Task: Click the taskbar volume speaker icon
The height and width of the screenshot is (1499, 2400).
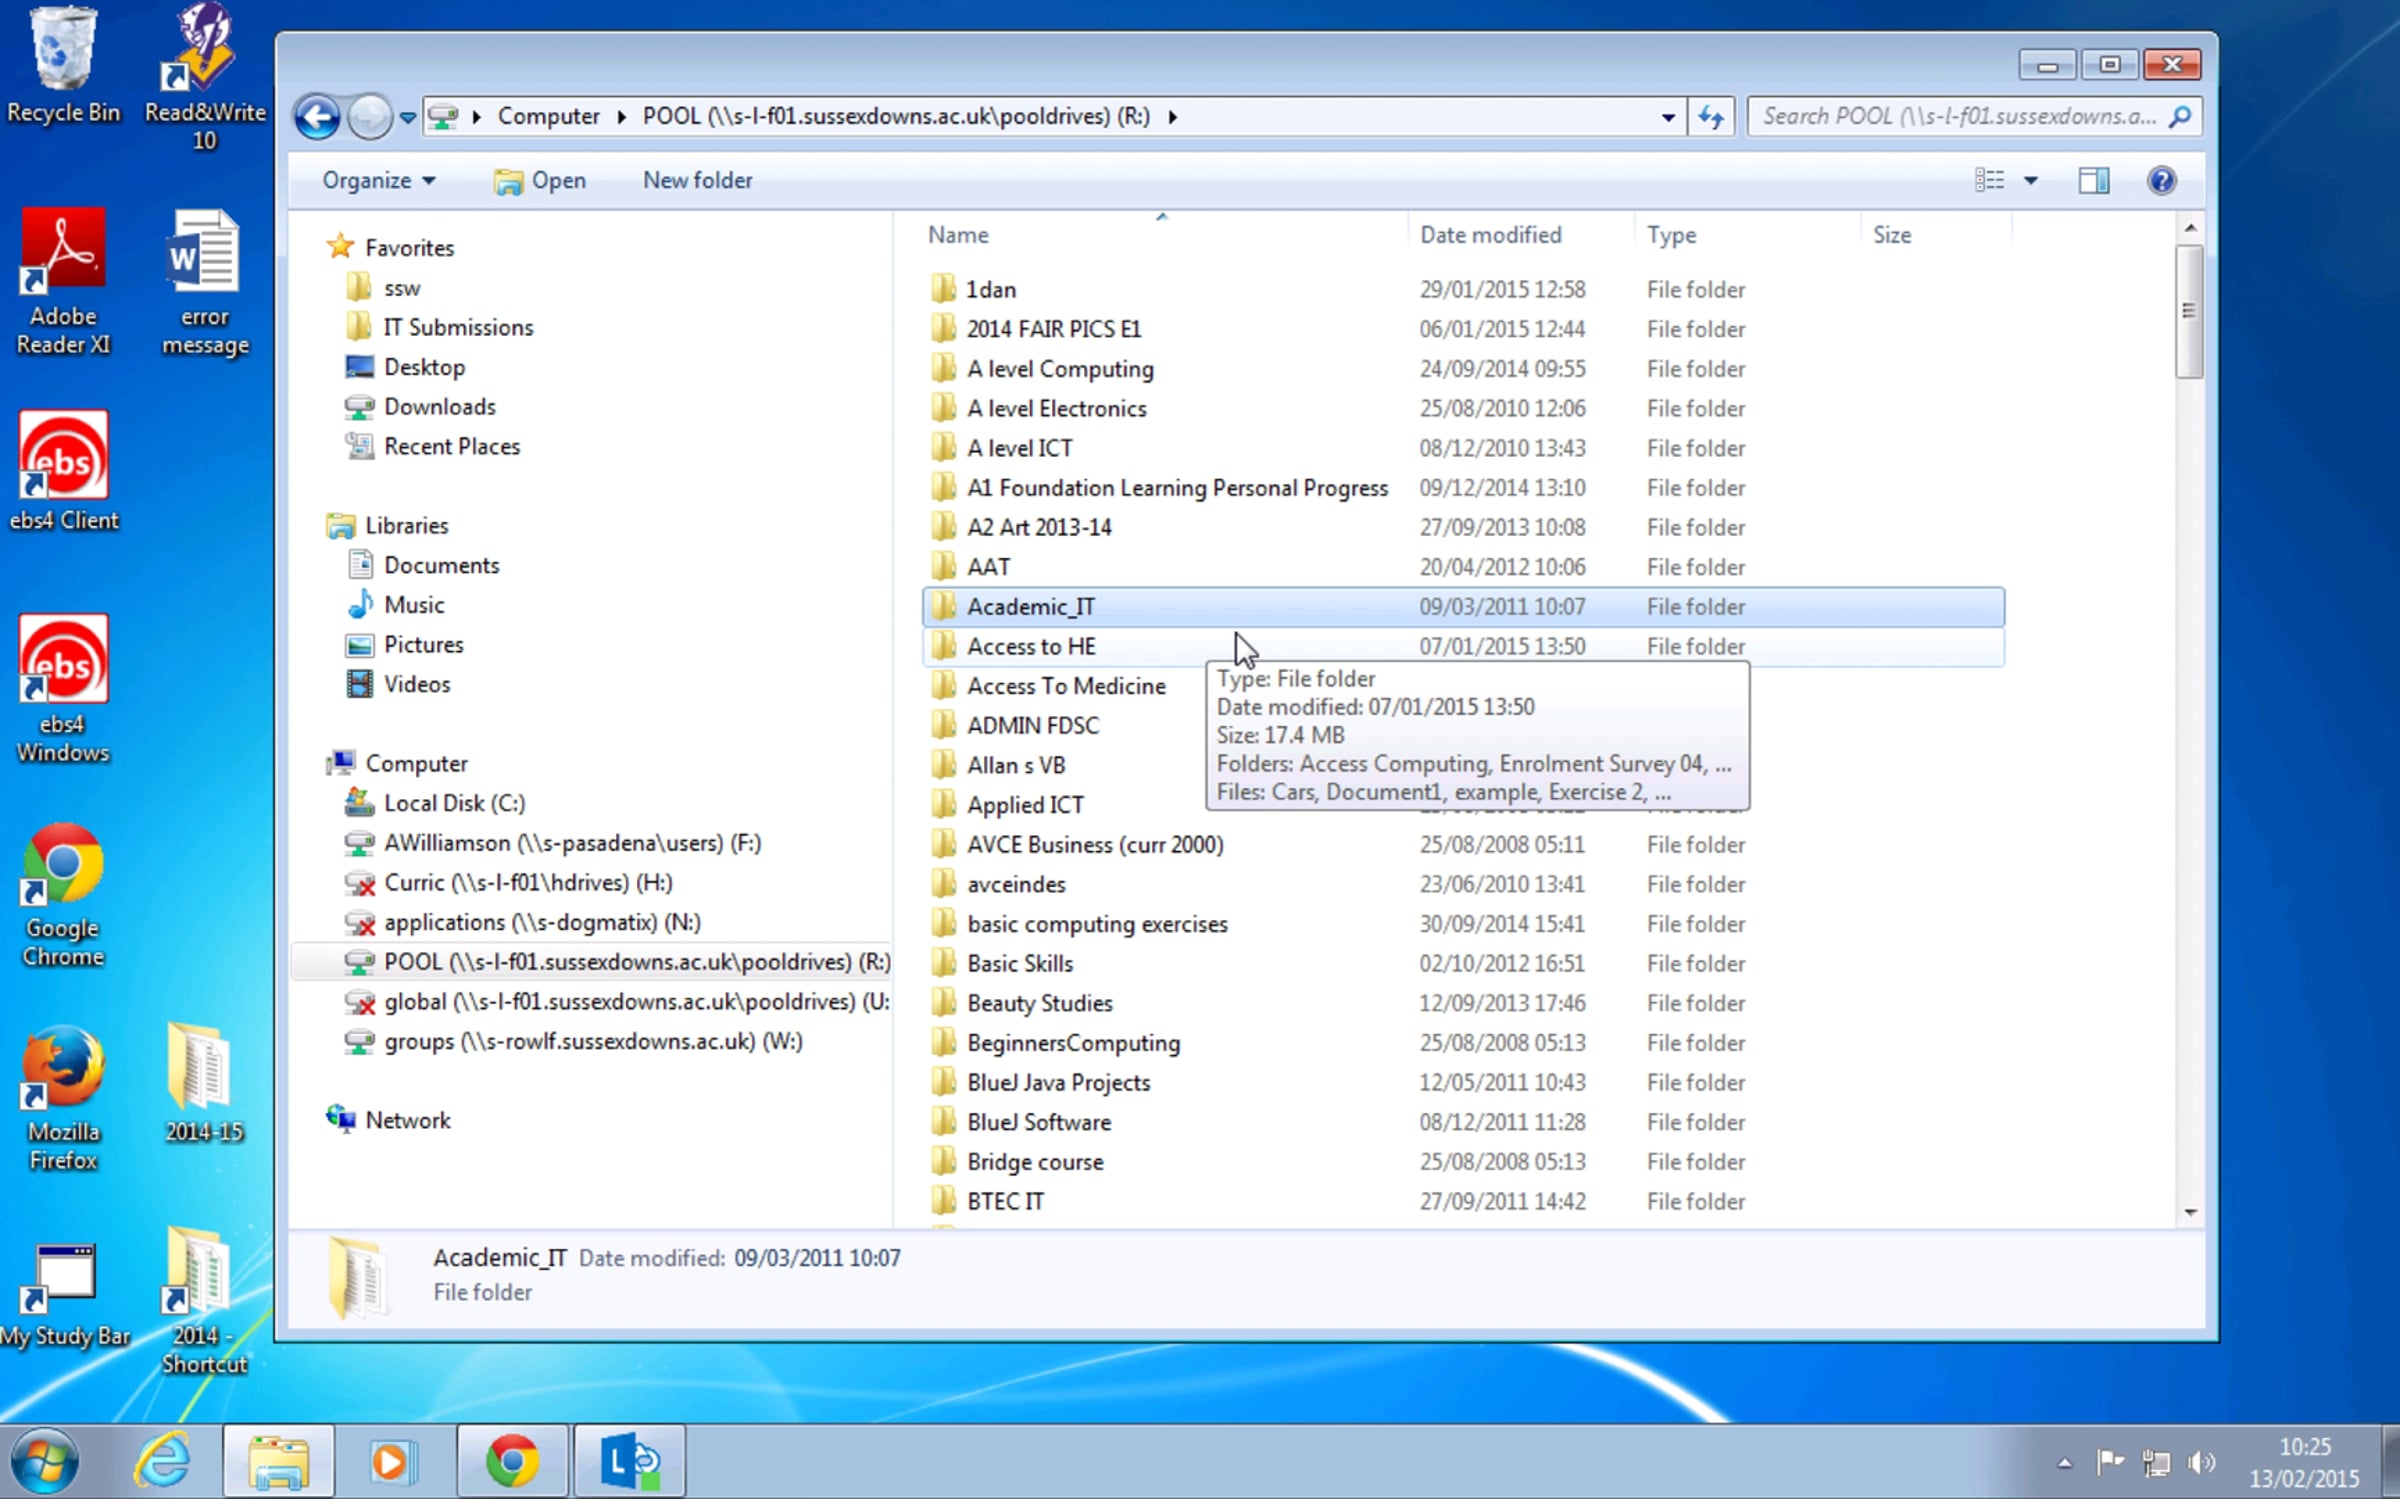Action: (2199, 1463)
